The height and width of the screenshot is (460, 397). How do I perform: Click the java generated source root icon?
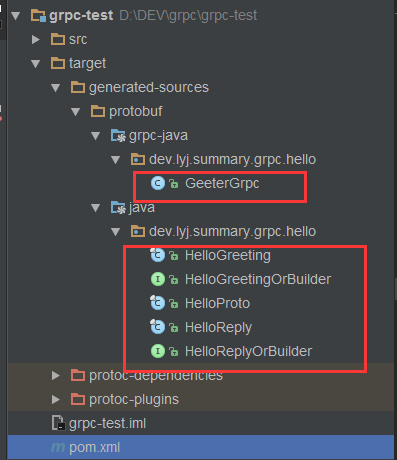tap(118, 208)
